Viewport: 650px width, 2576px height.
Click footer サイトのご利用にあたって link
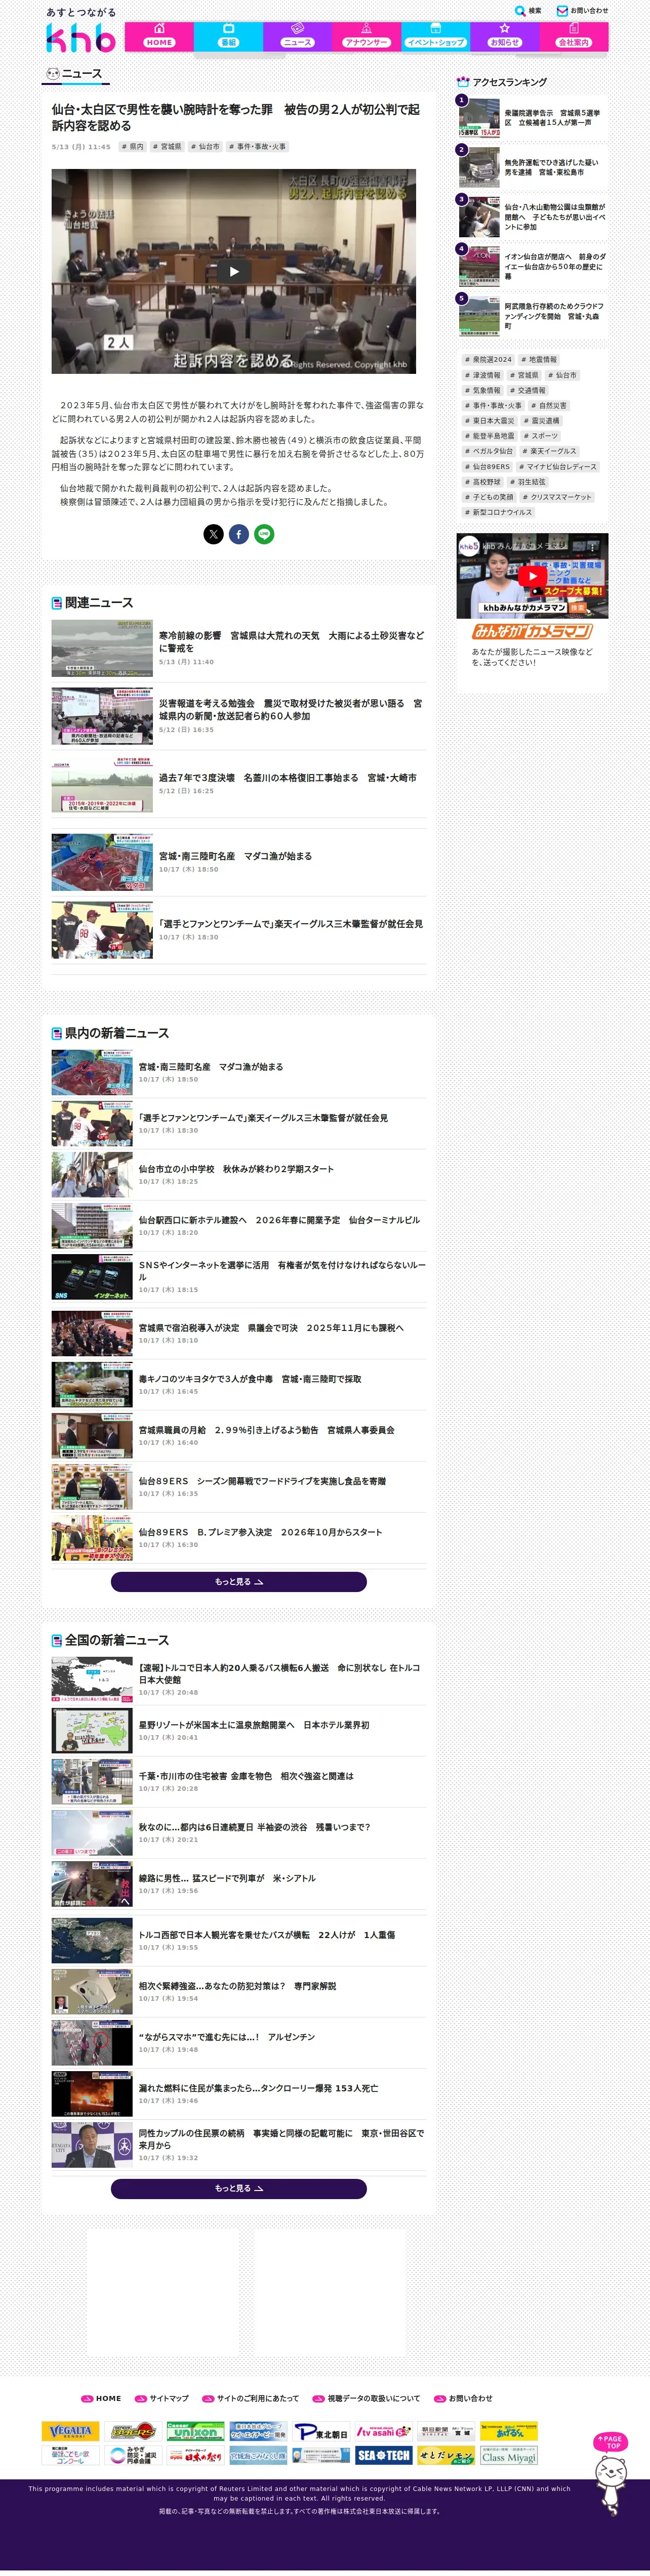[x=251, y=2398]
